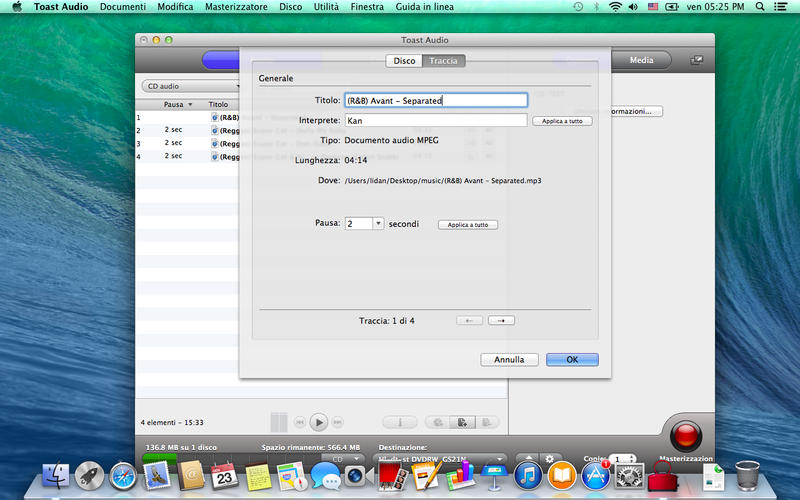The height and width of the screenshot is (500, 800).
Task: Open the Destinazione recorder dropdown
Action: click(442, 459)
